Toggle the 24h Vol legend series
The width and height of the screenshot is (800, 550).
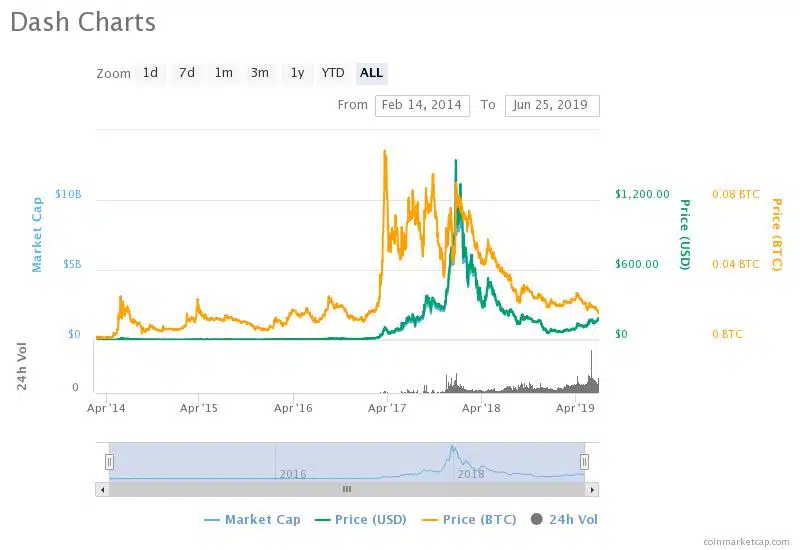564,519
